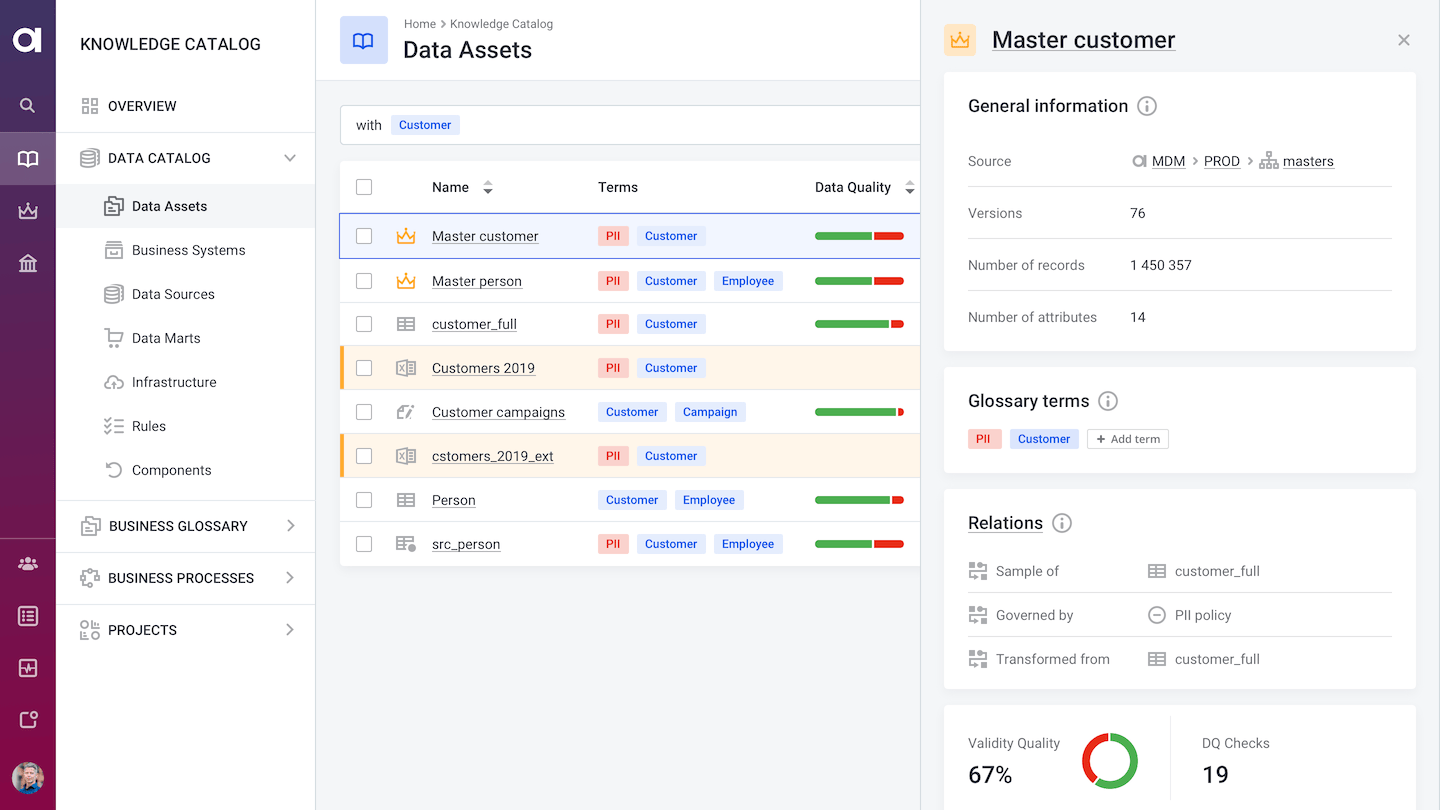This screenshot has height=810, width=1440.
Task: Click the Customer filter chip in search bar
Action: pos(425,124)
